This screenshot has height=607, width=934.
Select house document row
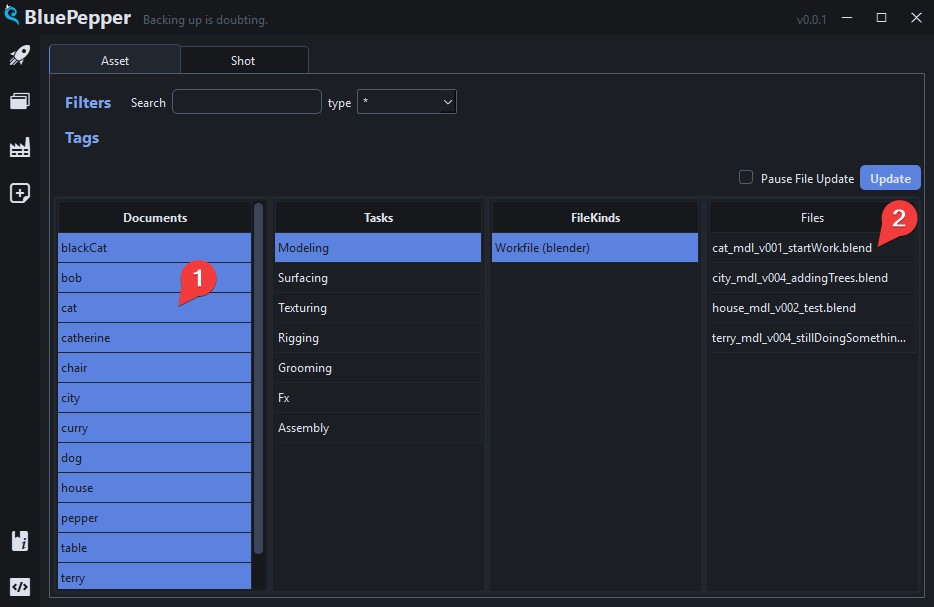click(x=154, y=488)
